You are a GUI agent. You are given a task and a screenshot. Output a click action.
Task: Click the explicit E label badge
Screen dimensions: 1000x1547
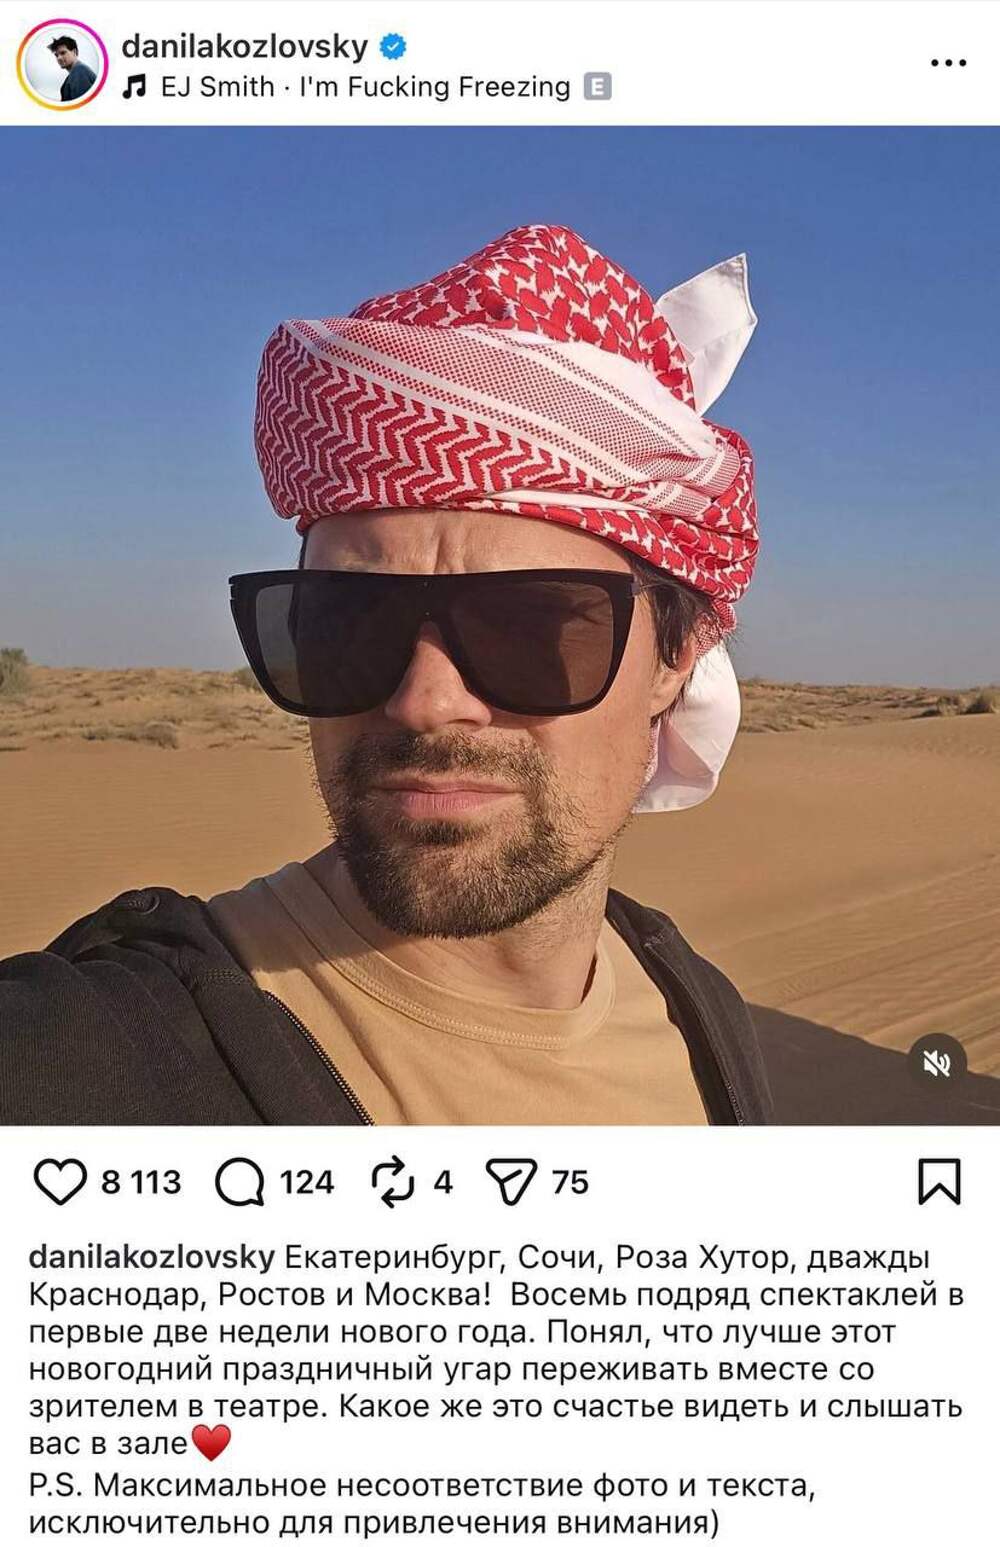coord(597,87)
